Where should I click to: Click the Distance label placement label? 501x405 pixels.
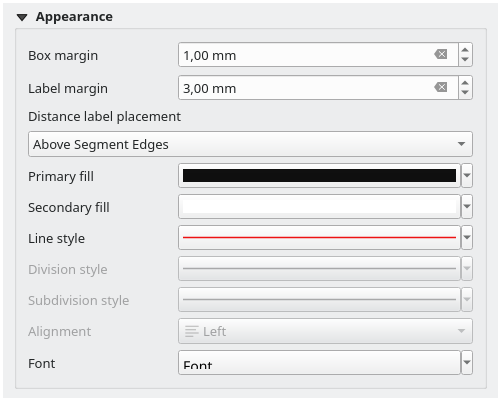(104, 117)
